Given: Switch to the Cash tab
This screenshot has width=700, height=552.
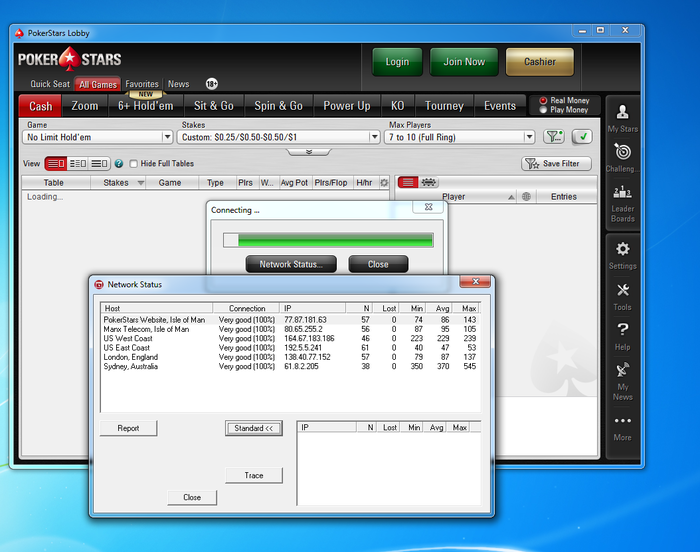Looking at the screenshot, I should click(x=41, y=106).
